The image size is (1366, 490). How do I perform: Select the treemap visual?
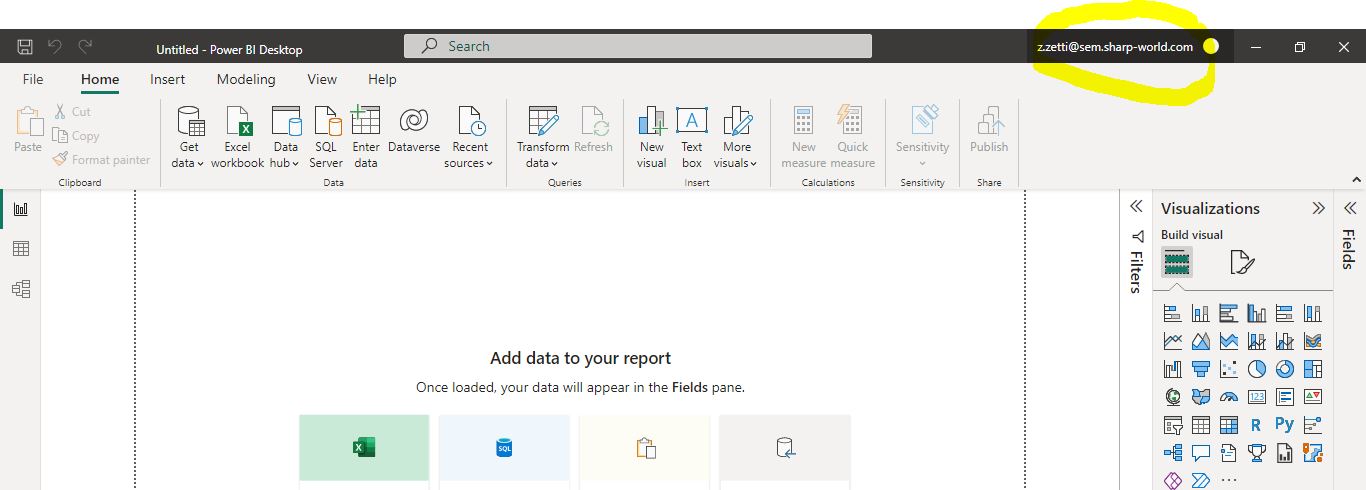pos(1313,369)
